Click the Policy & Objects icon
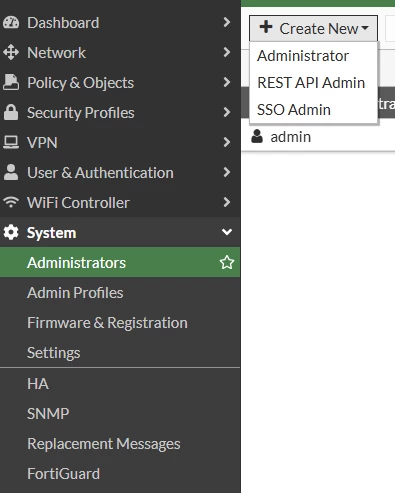Viewport: 395px width, 493px height. (11, 83)
